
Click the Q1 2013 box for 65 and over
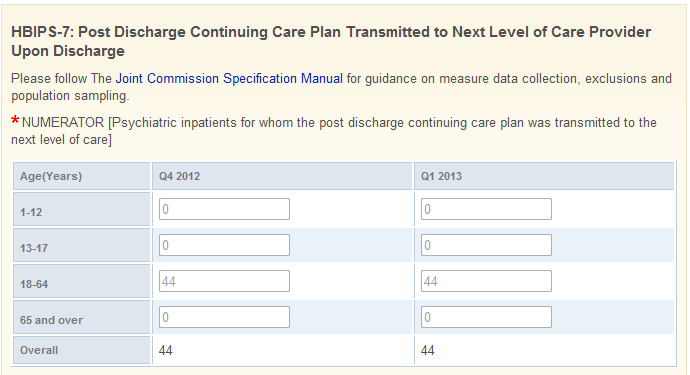pos(486,317)
